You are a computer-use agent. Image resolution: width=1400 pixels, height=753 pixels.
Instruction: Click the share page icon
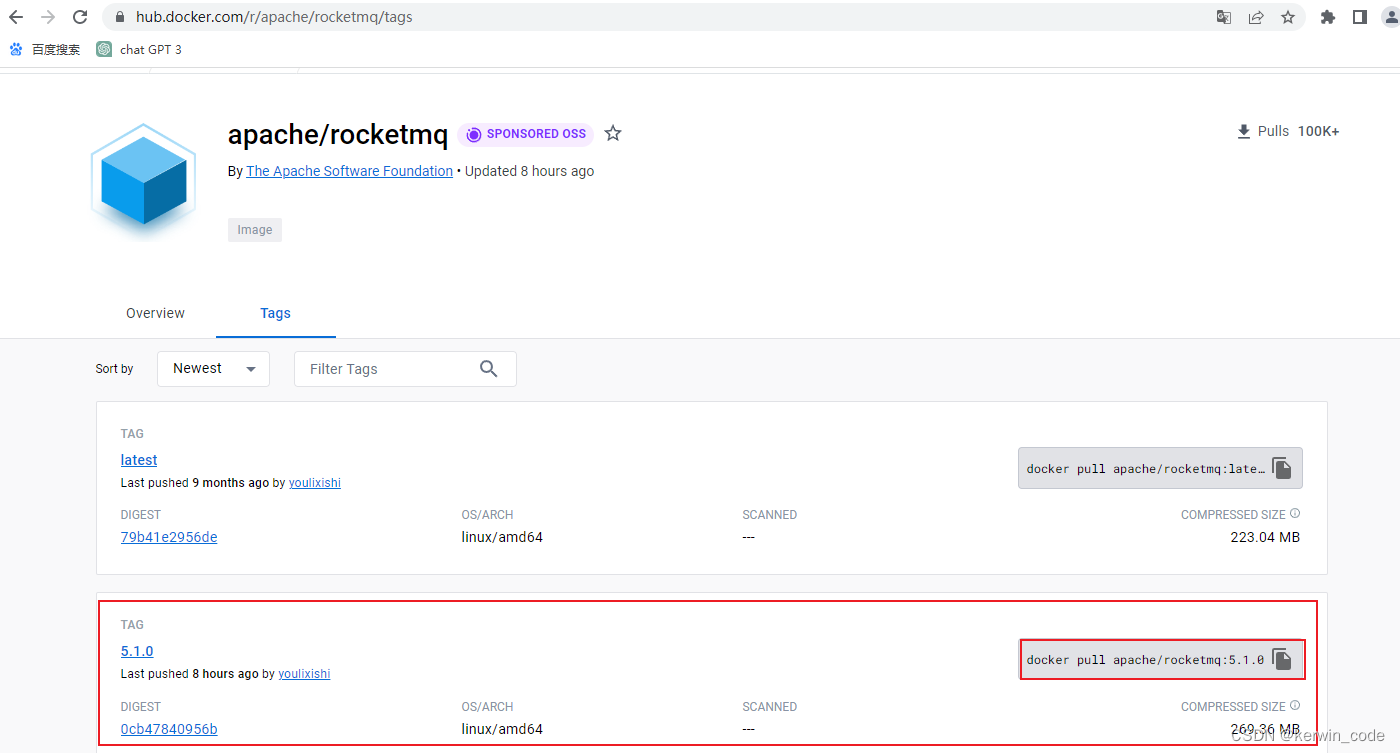pos(1256,17)
